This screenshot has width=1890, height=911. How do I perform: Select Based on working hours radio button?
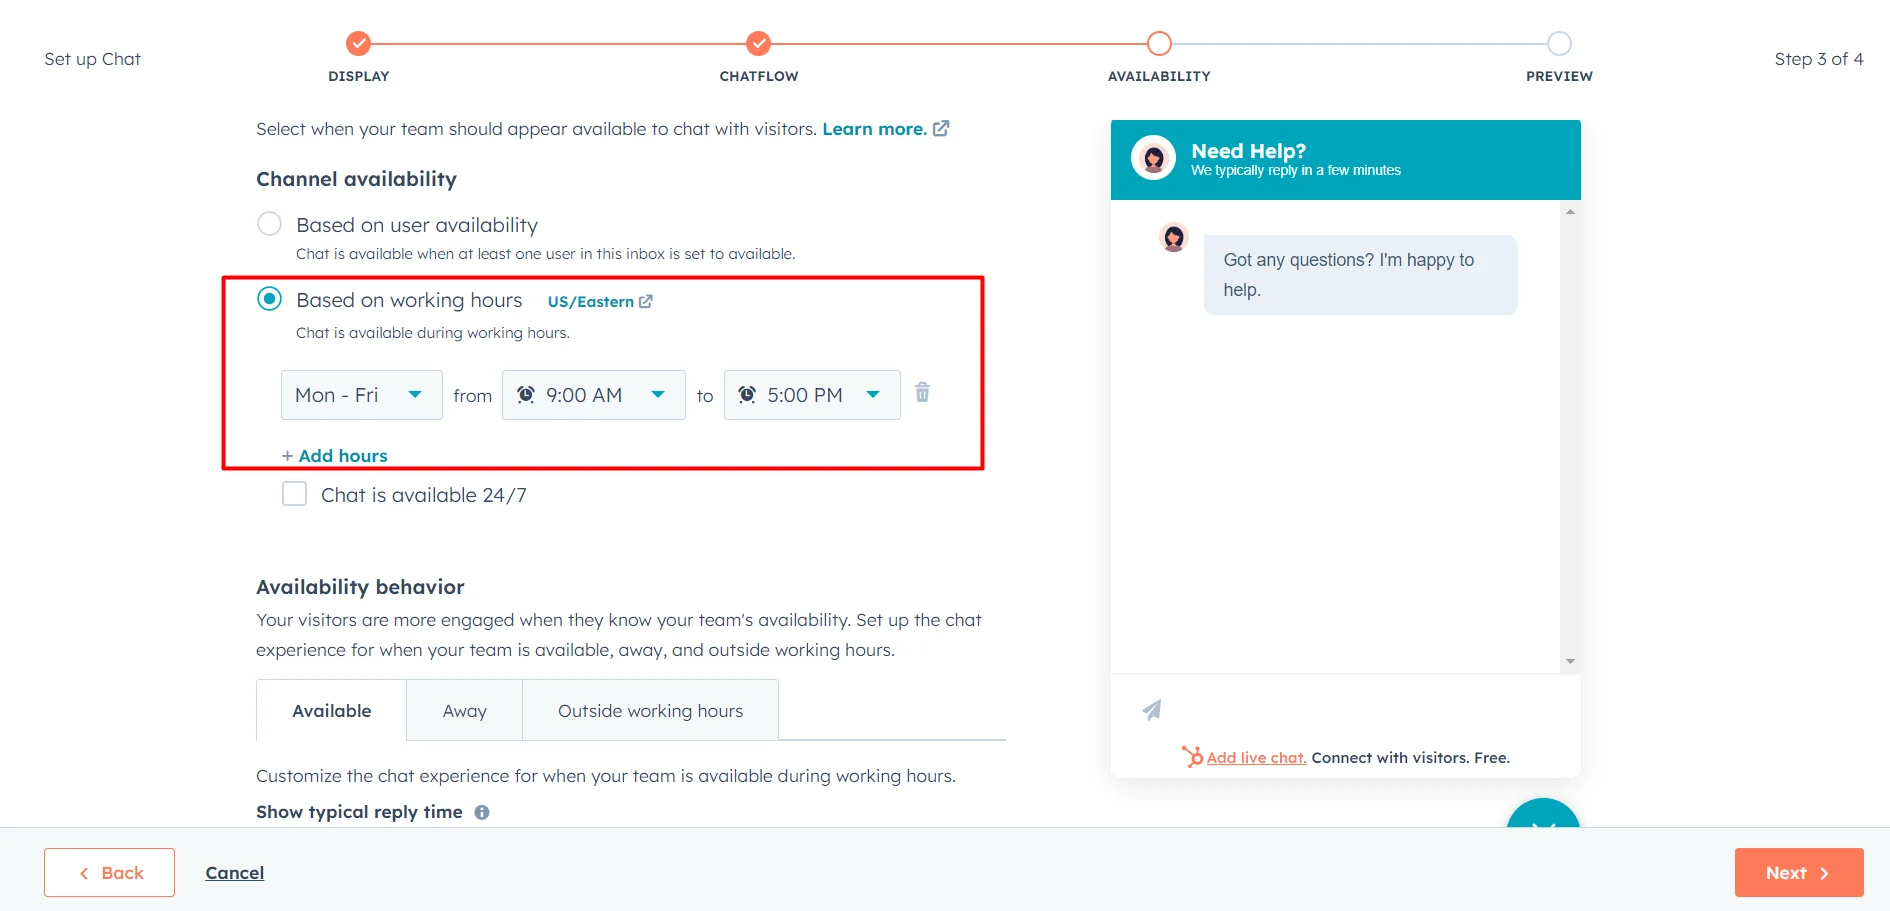point(269,299)
